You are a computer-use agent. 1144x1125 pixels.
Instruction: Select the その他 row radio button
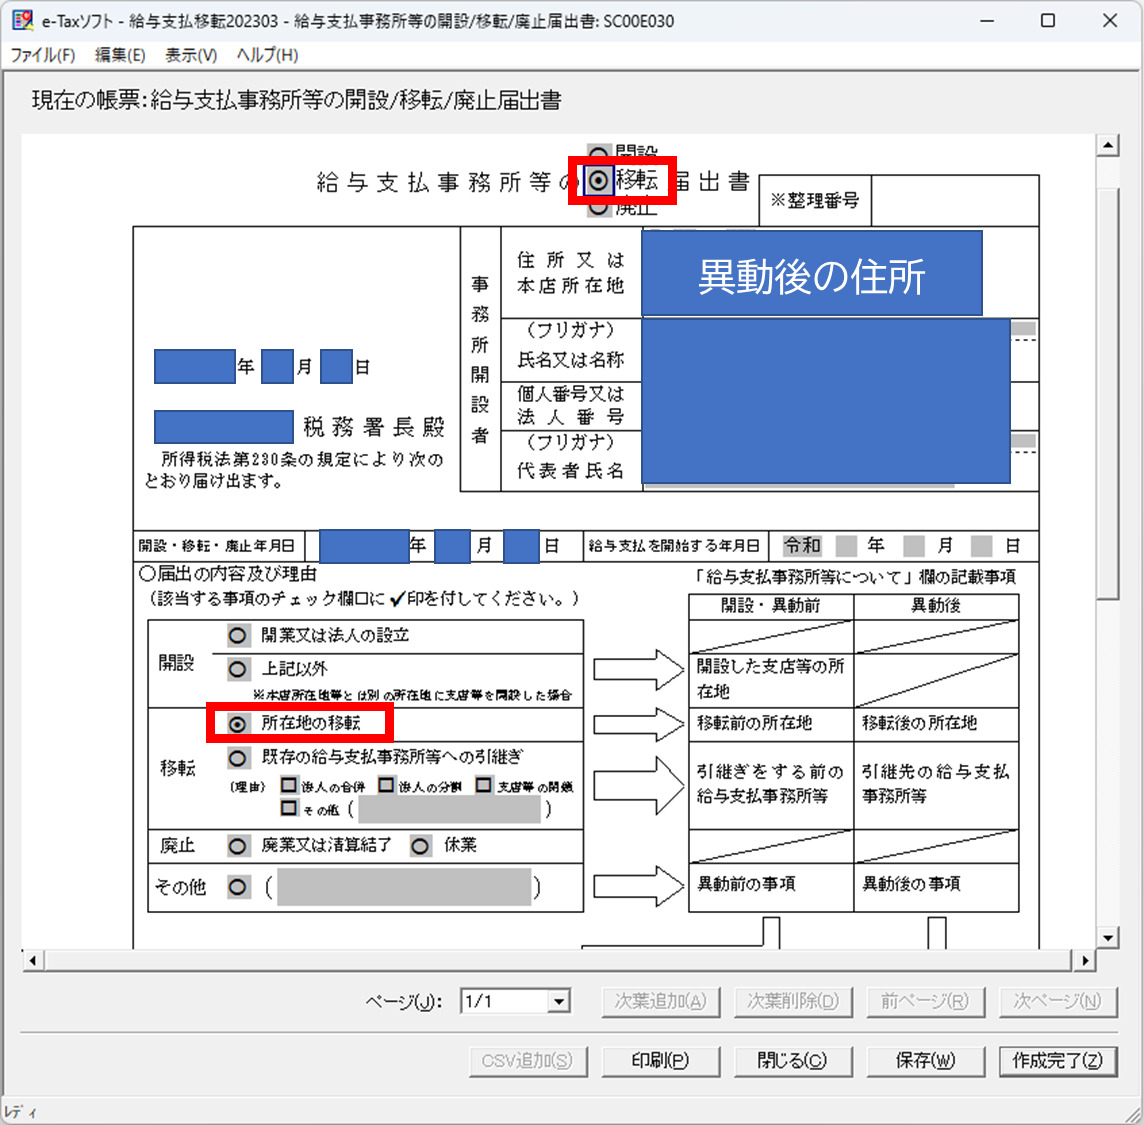237,888
